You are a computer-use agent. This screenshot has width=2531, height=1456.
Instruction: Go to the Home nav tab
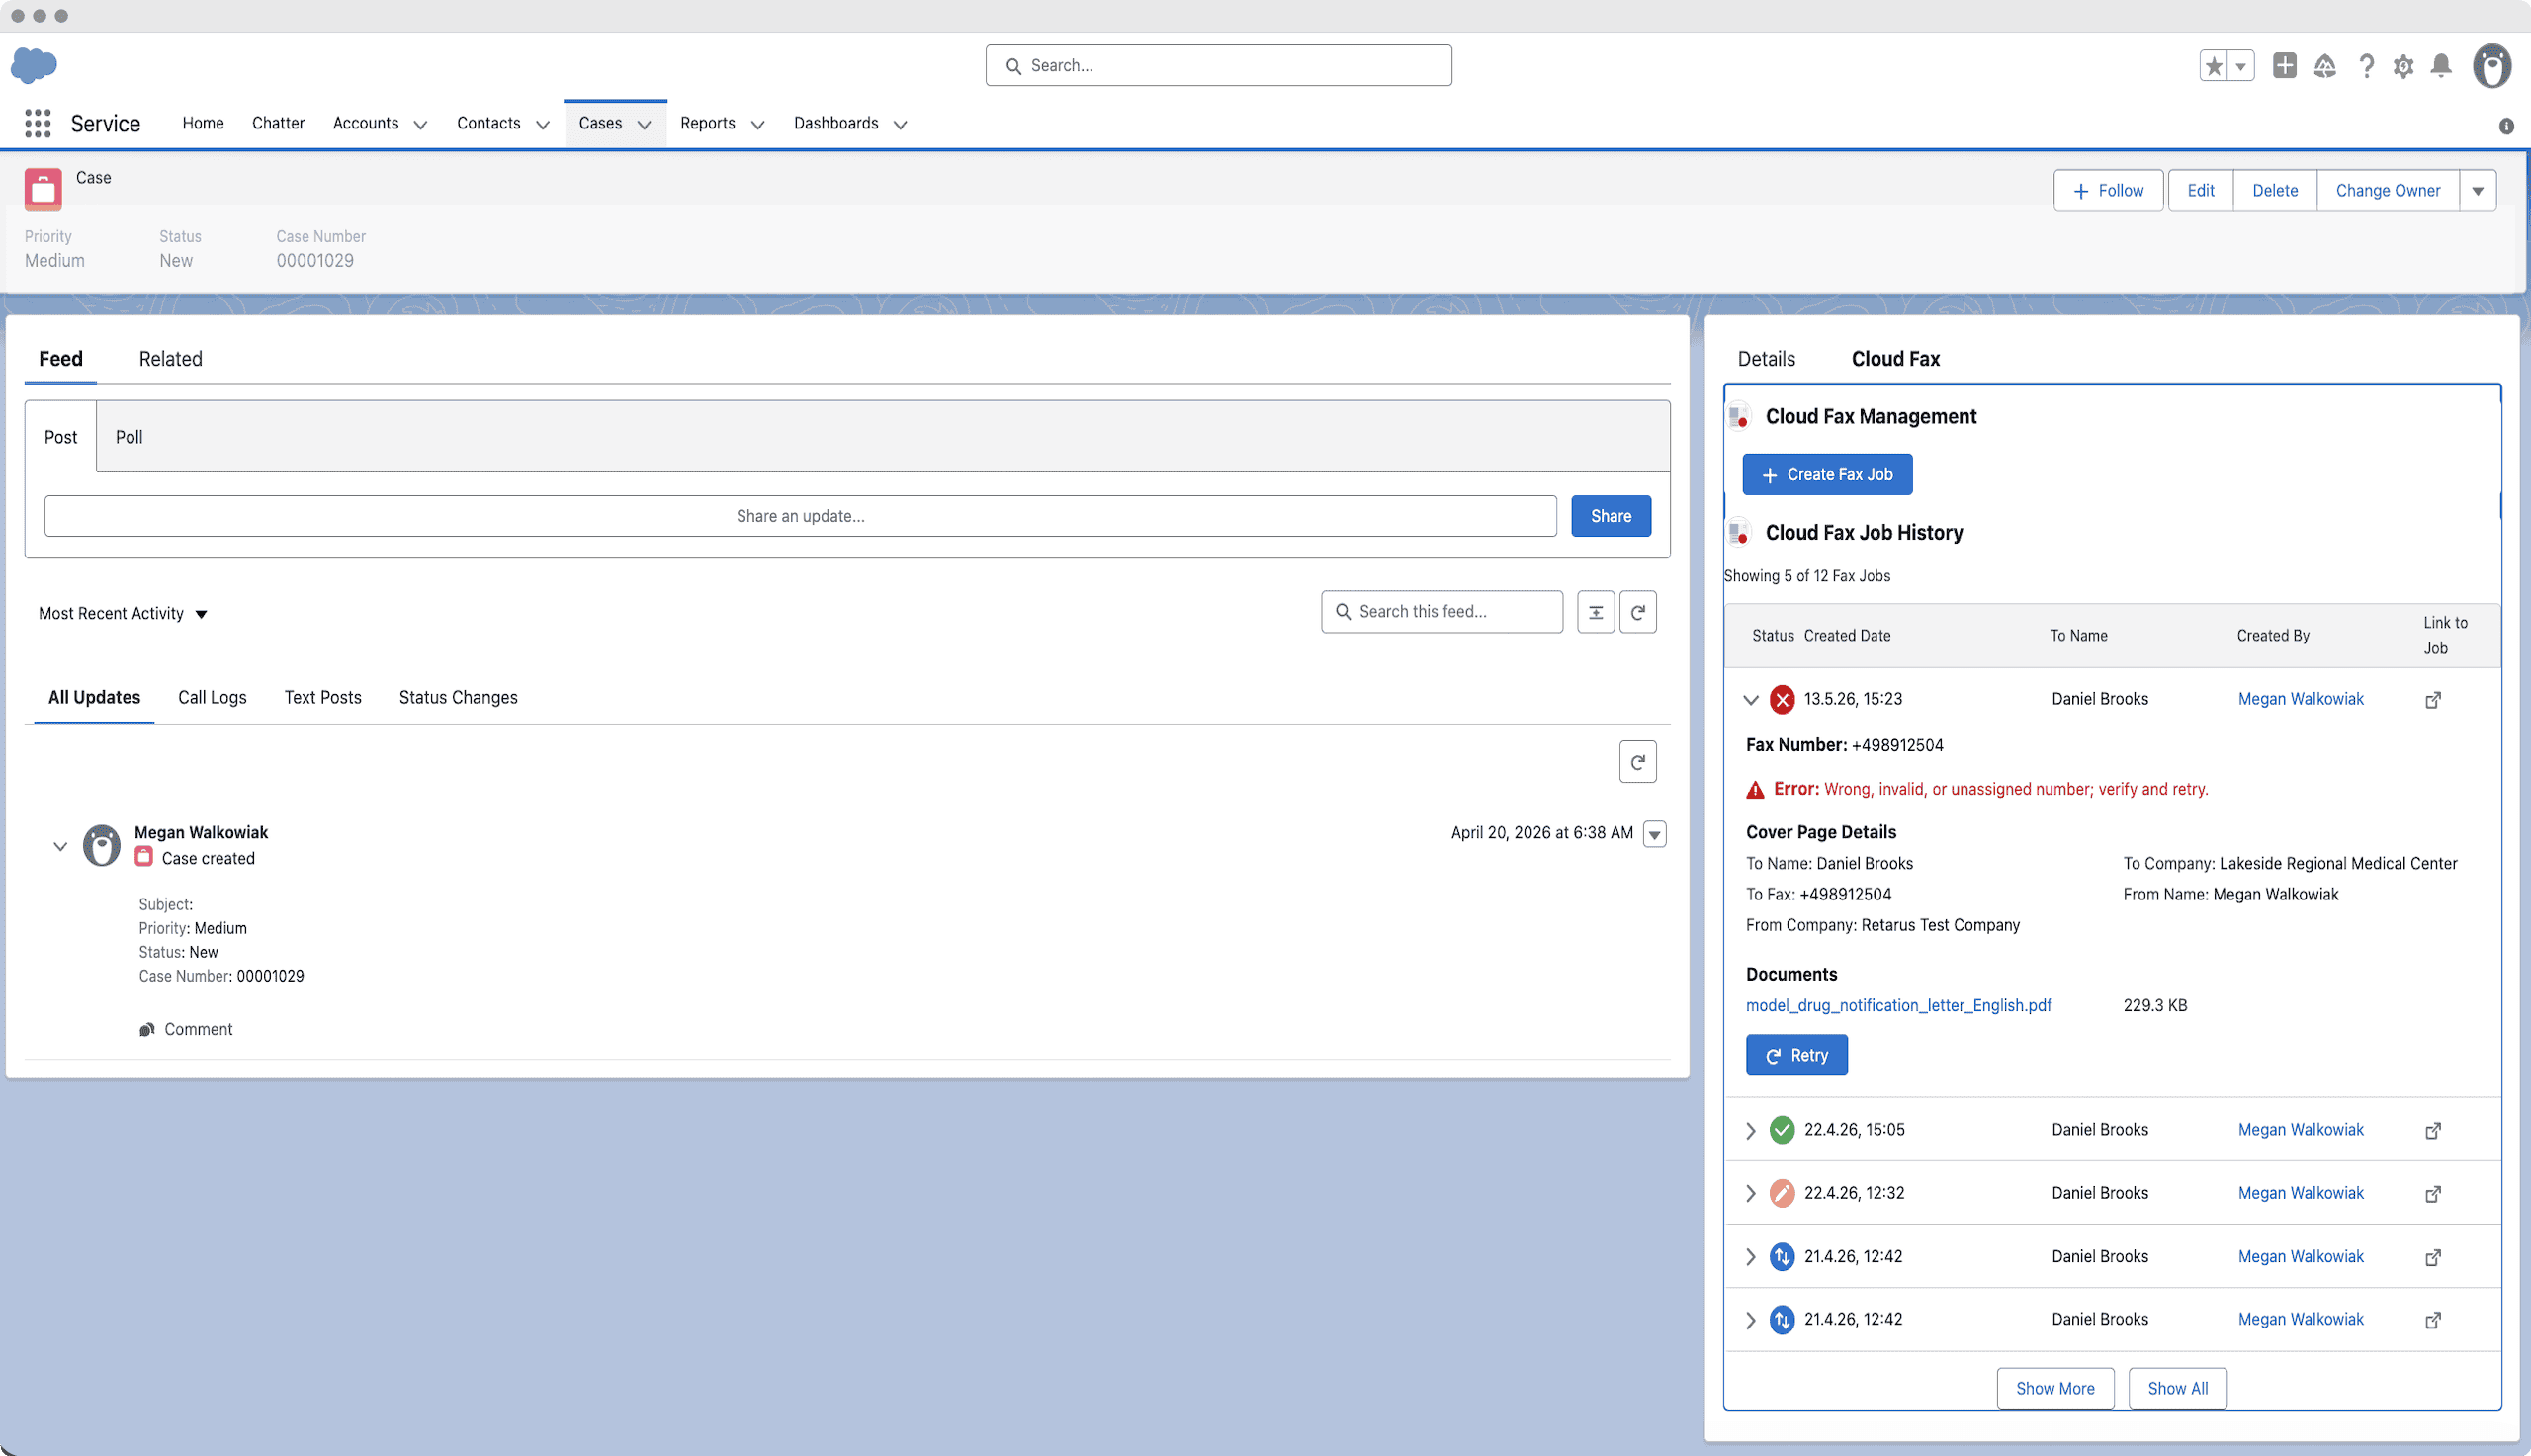(203, 123)
